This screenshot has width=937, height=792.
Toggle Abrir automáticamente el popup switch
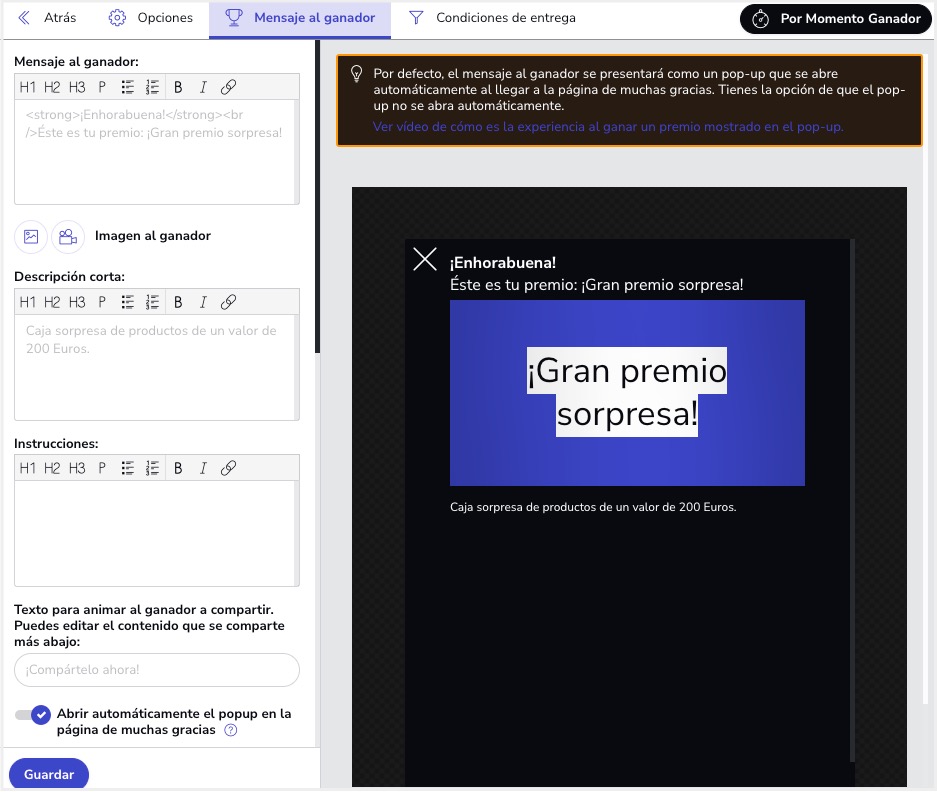[33, 715]
